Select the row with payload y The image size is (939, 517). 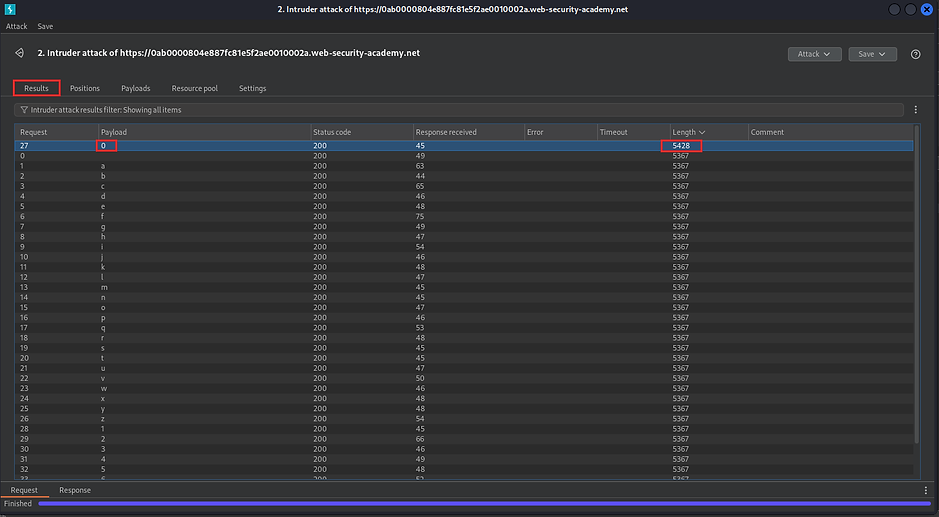coord(464,409)
